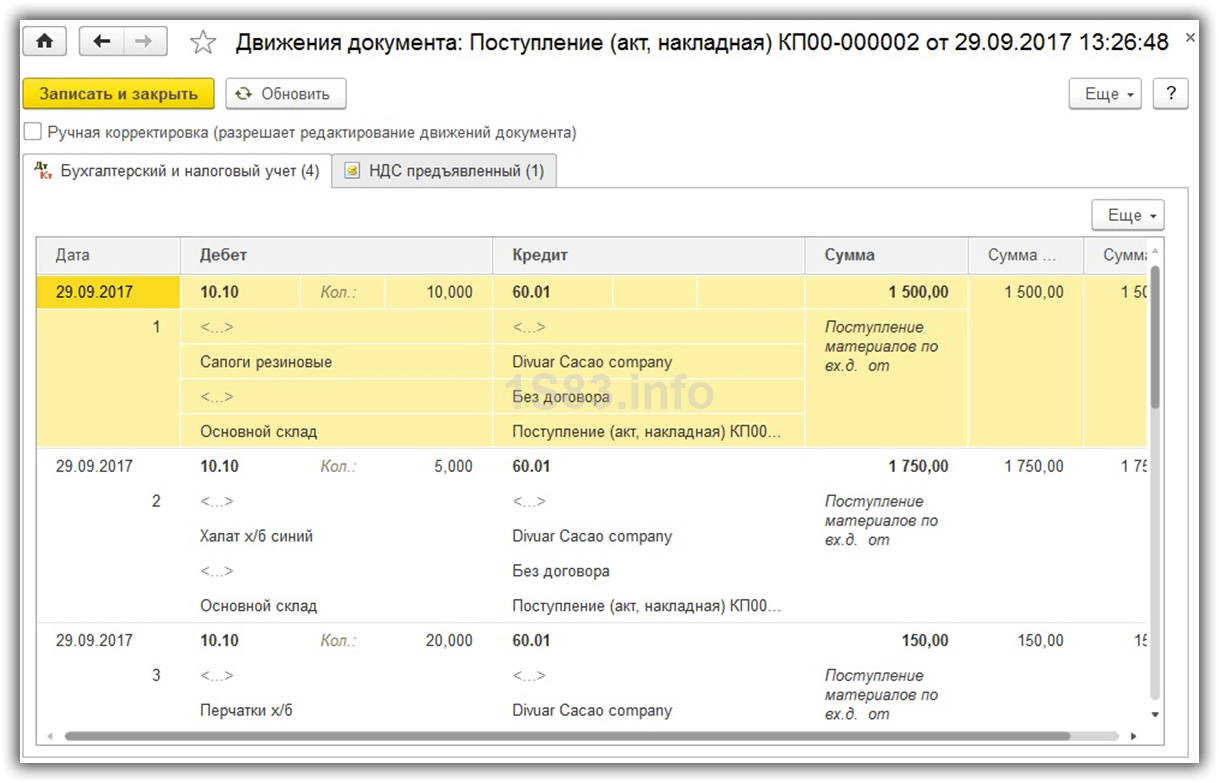Close the document movements window
1219x783 pixels.
(1190, 38)
